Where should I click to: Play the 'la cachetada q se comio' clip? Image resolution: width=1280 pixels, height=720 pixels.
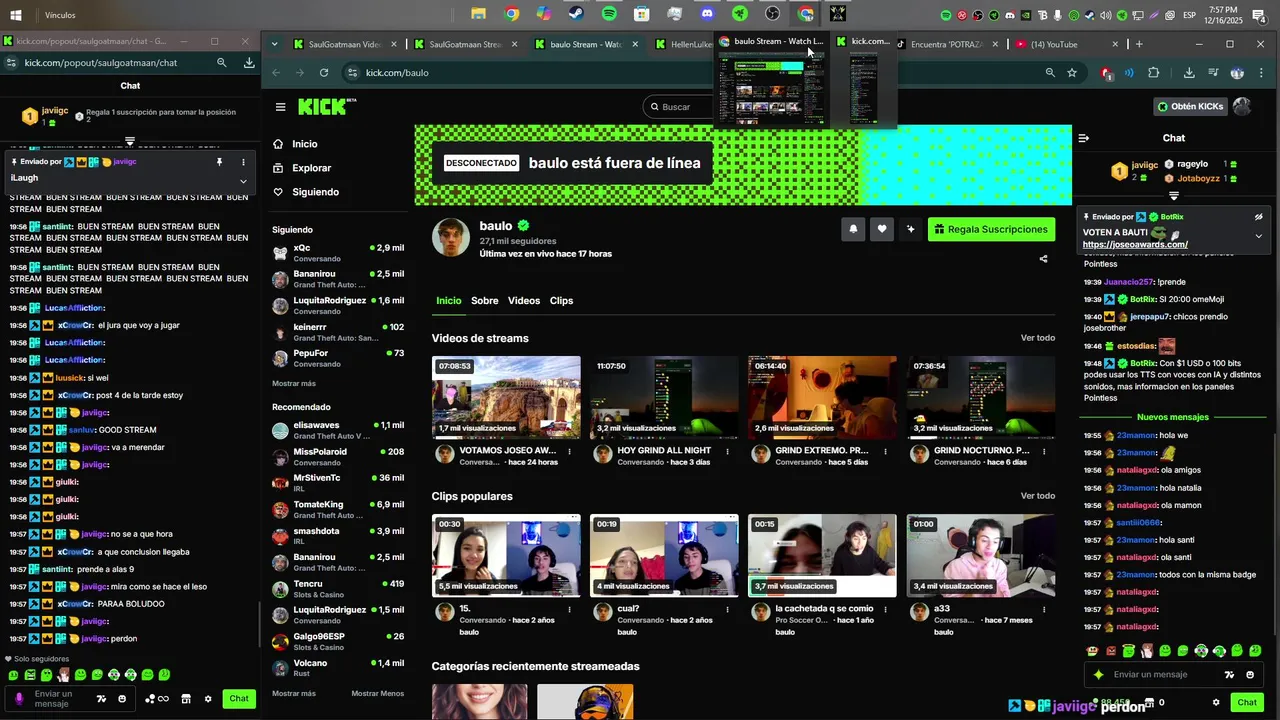pos(822,555)
